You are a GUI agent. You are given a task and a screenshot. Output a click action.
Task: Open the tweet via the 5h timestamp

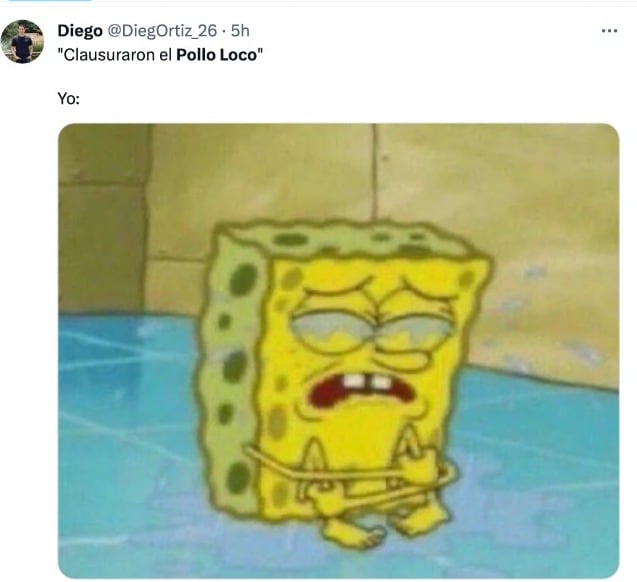coord(240,31)
